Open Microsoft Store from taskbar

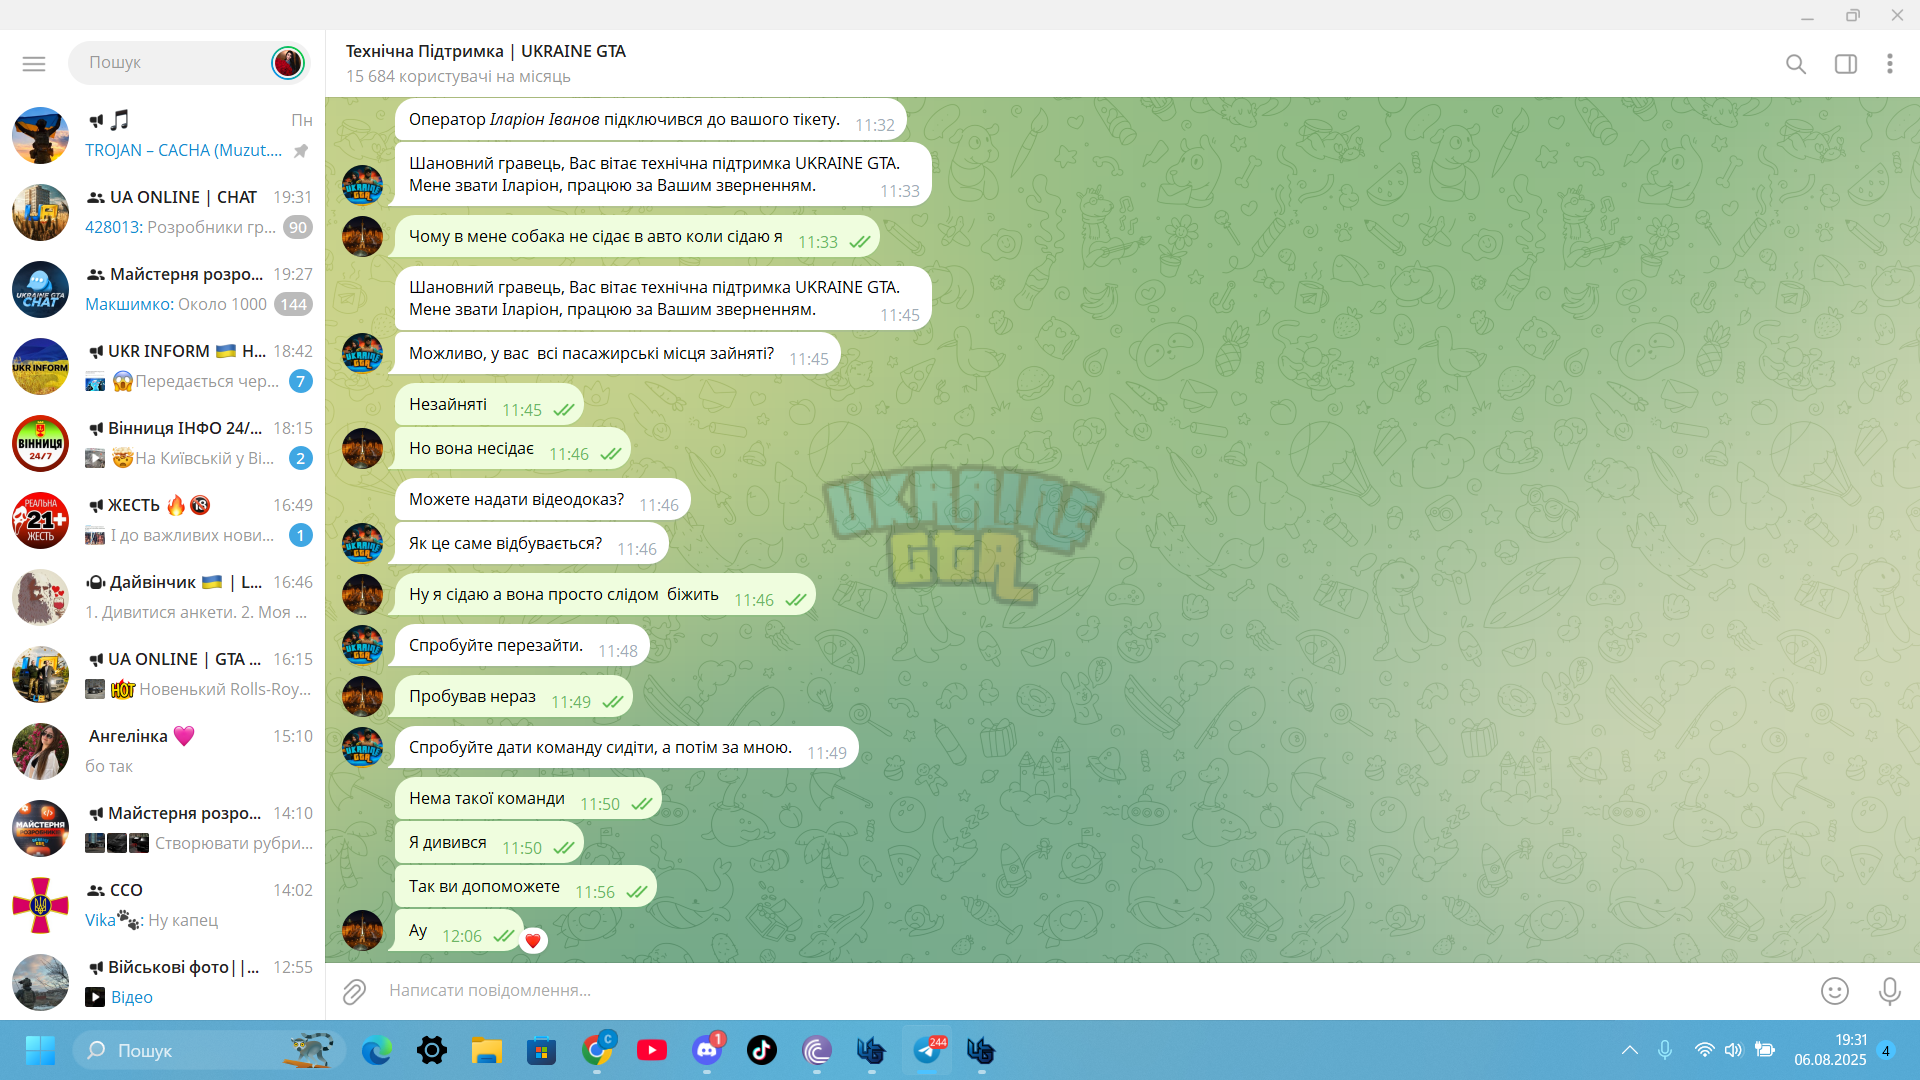pyautogui.click(x=542, y=1050)
